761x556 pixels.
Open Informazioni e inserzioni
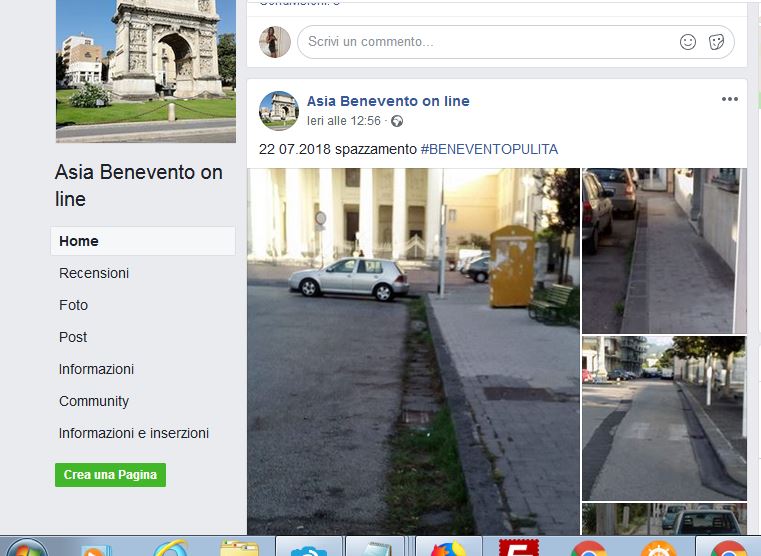[x=134, y=433]
